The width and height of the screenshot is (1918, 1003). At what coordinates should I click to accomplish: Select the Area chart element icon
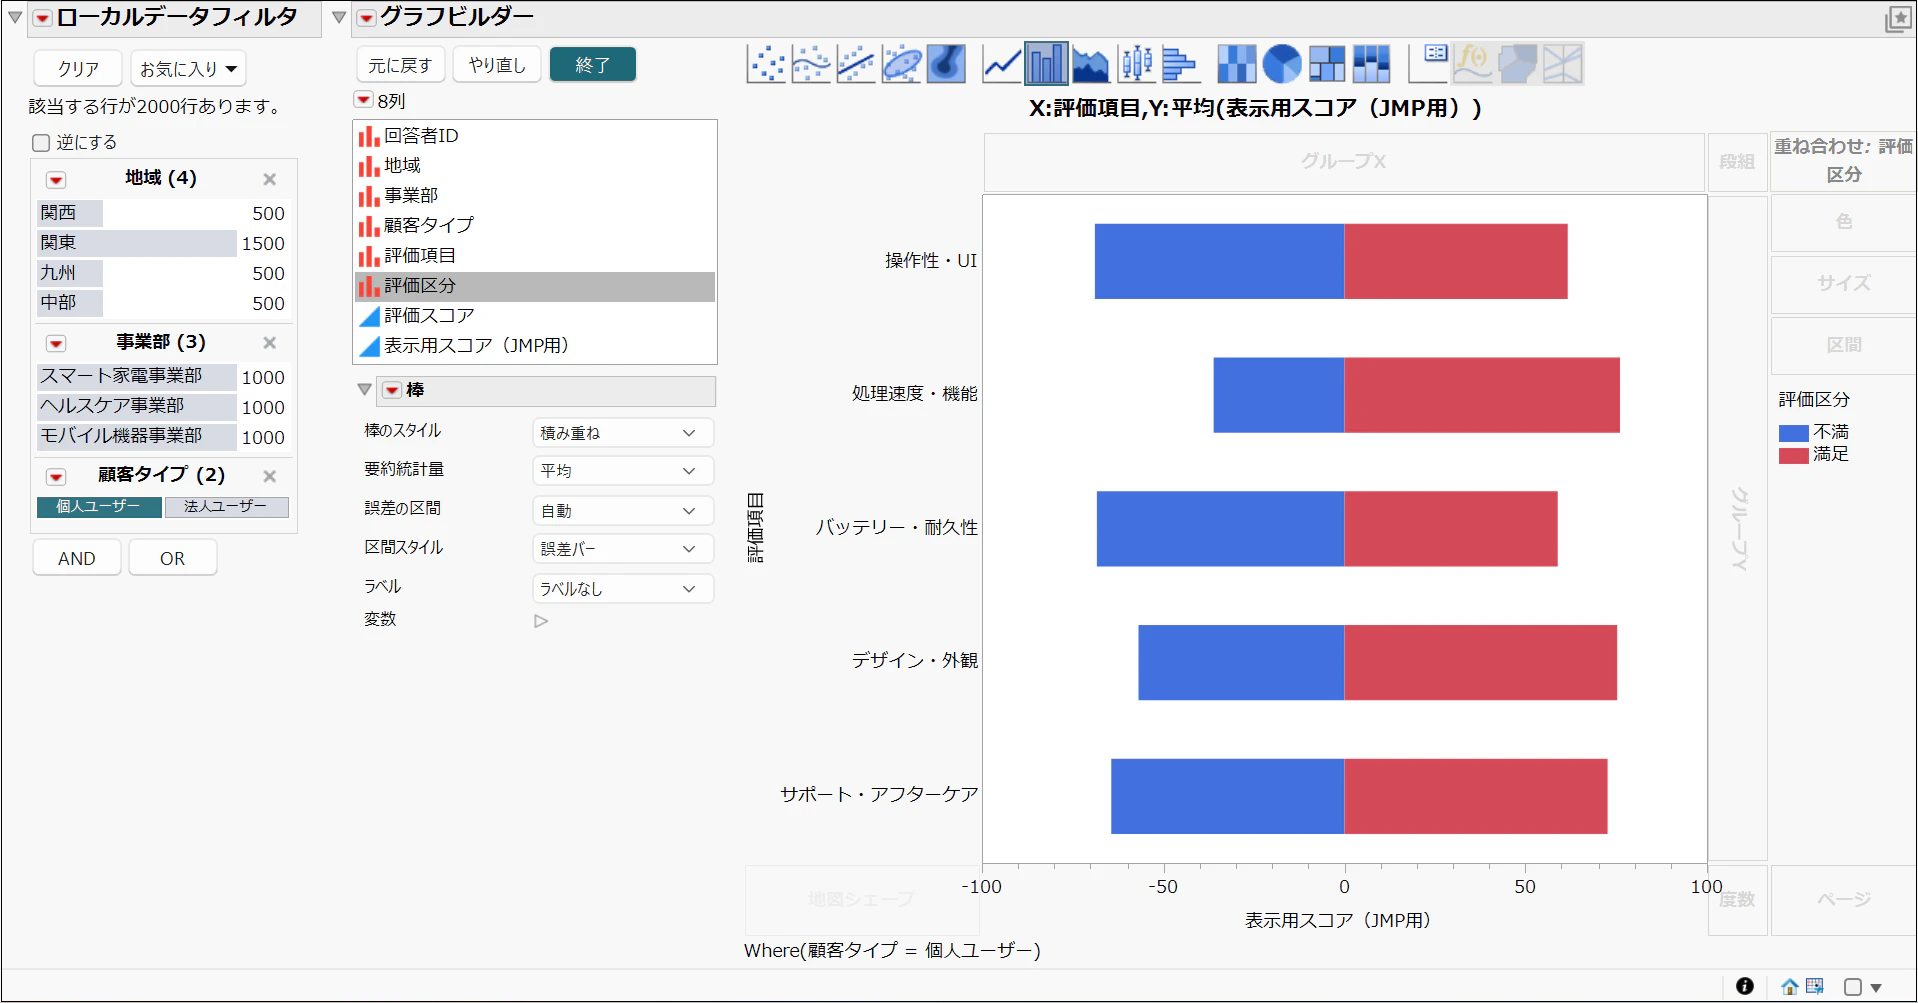1091,64
